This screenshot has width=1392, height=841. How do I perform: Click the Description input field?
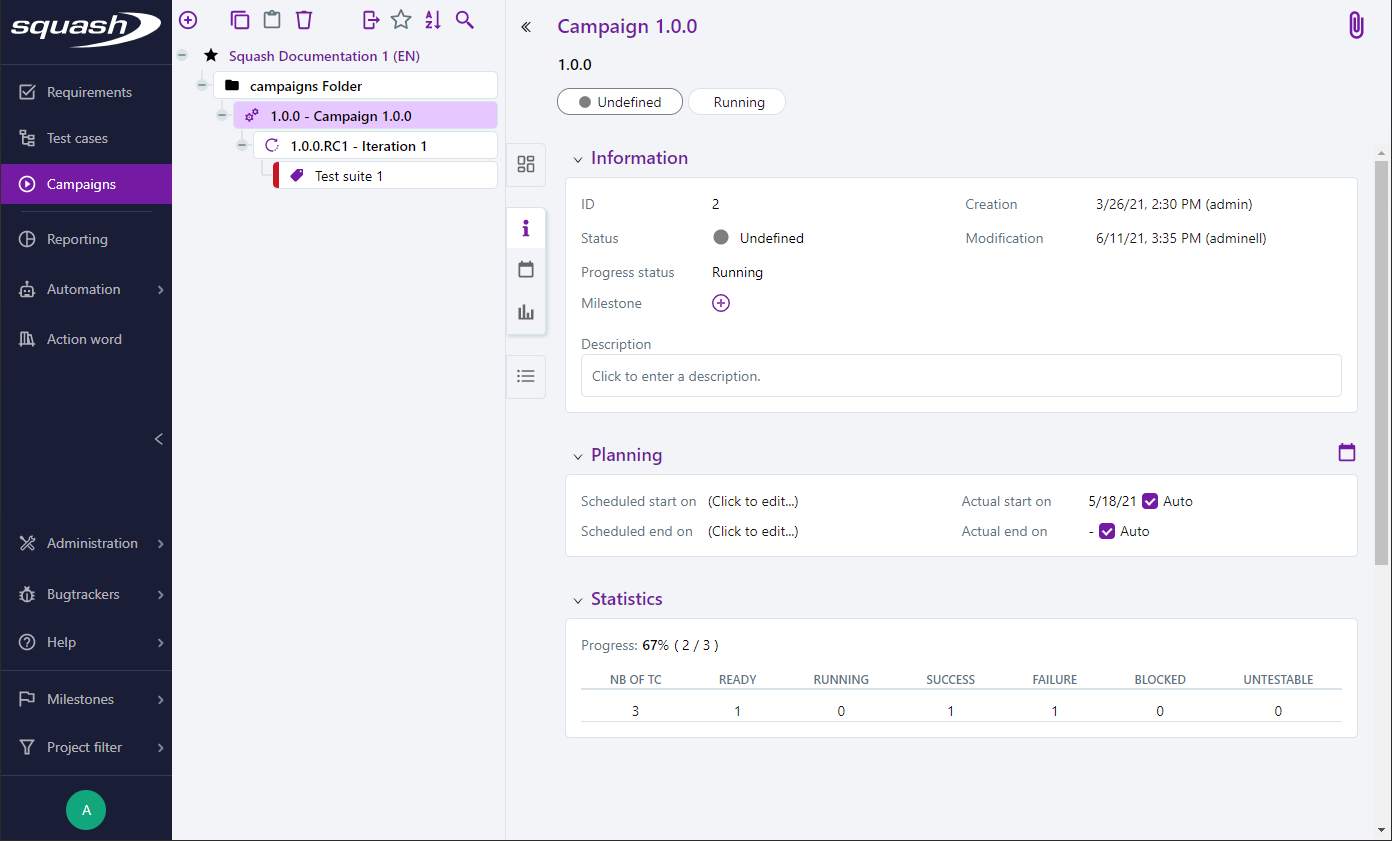pos(960,376)
